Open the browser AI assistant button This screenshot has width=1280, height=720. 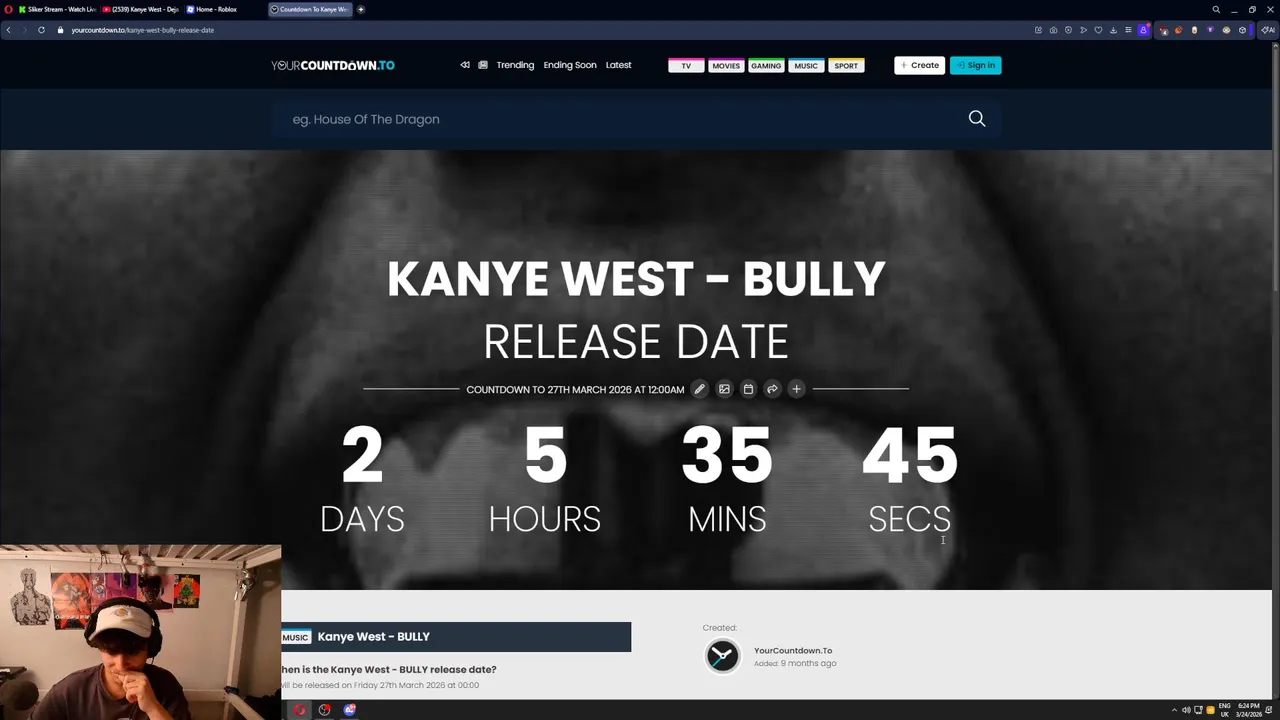pos(1268,30)
